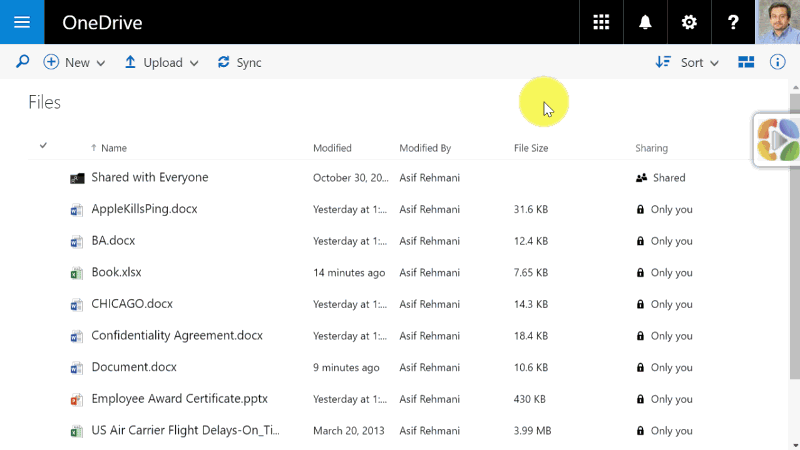The width and height of the screenshot is (800, 450).
Task: Click the Shared with Everyone folder icon
Action: pos(77,178)
